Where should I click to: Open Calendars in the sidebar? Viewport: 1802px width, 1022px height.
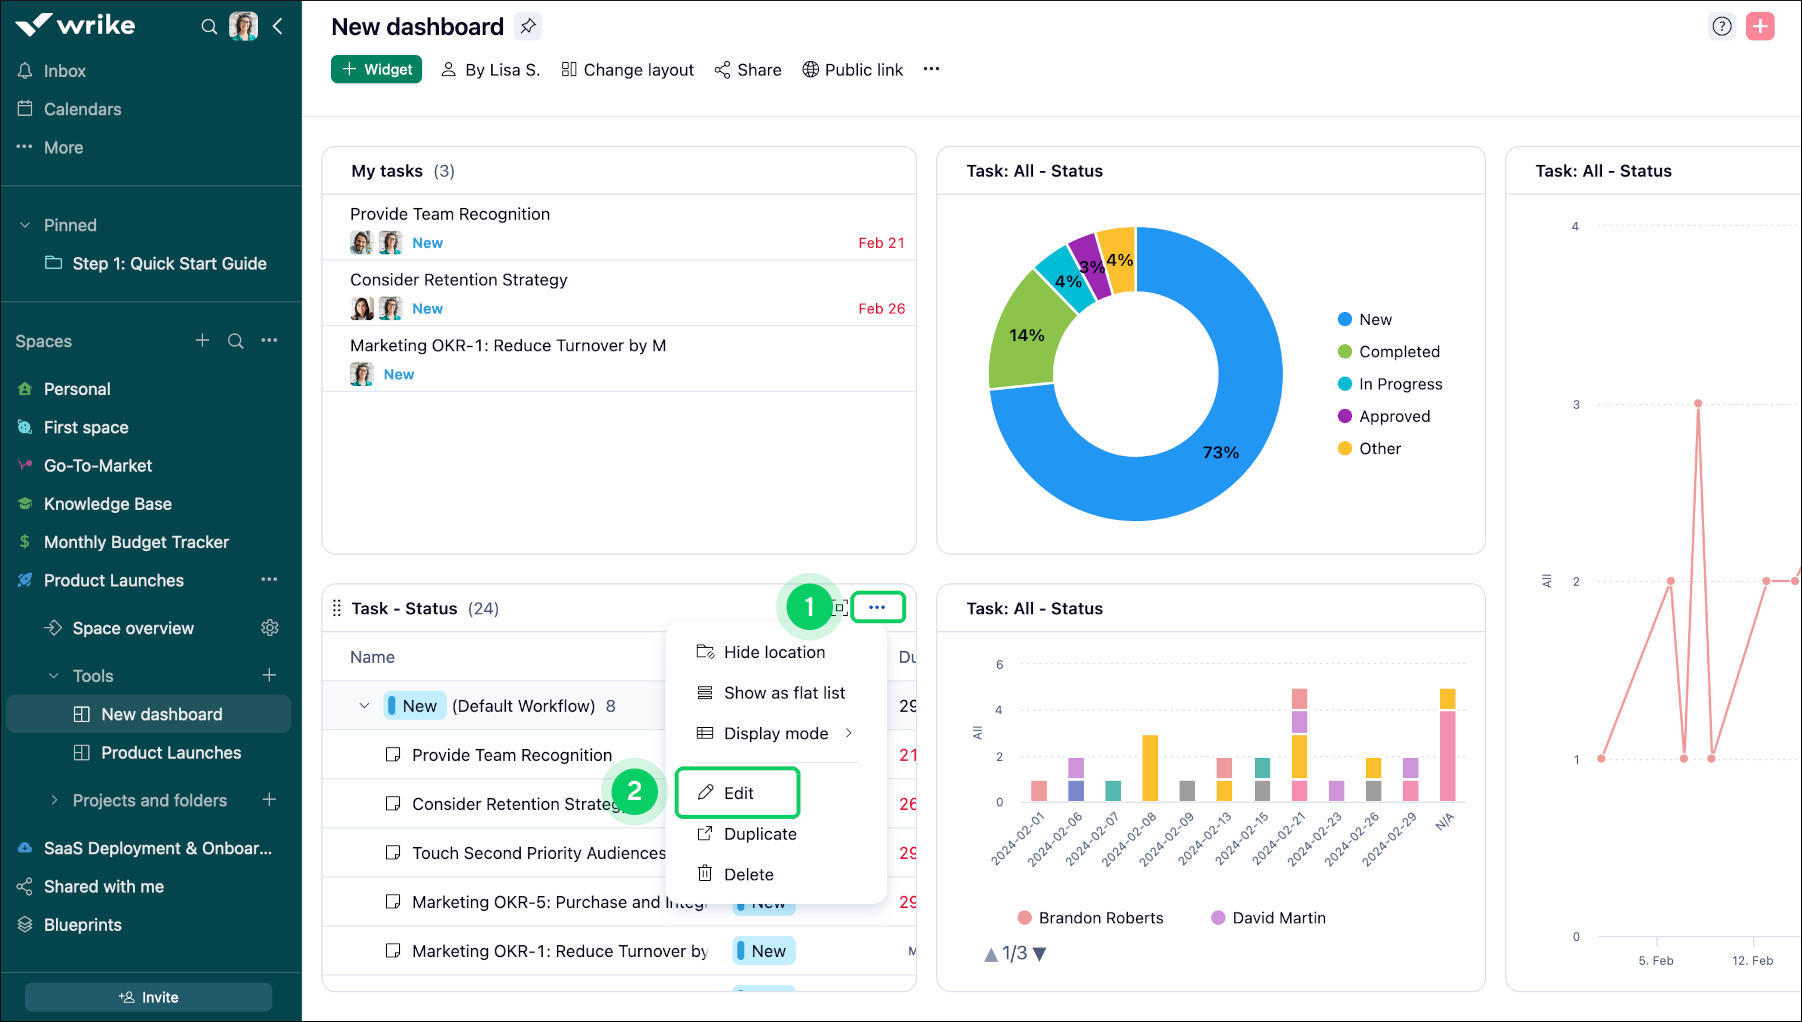click(82, 109)
